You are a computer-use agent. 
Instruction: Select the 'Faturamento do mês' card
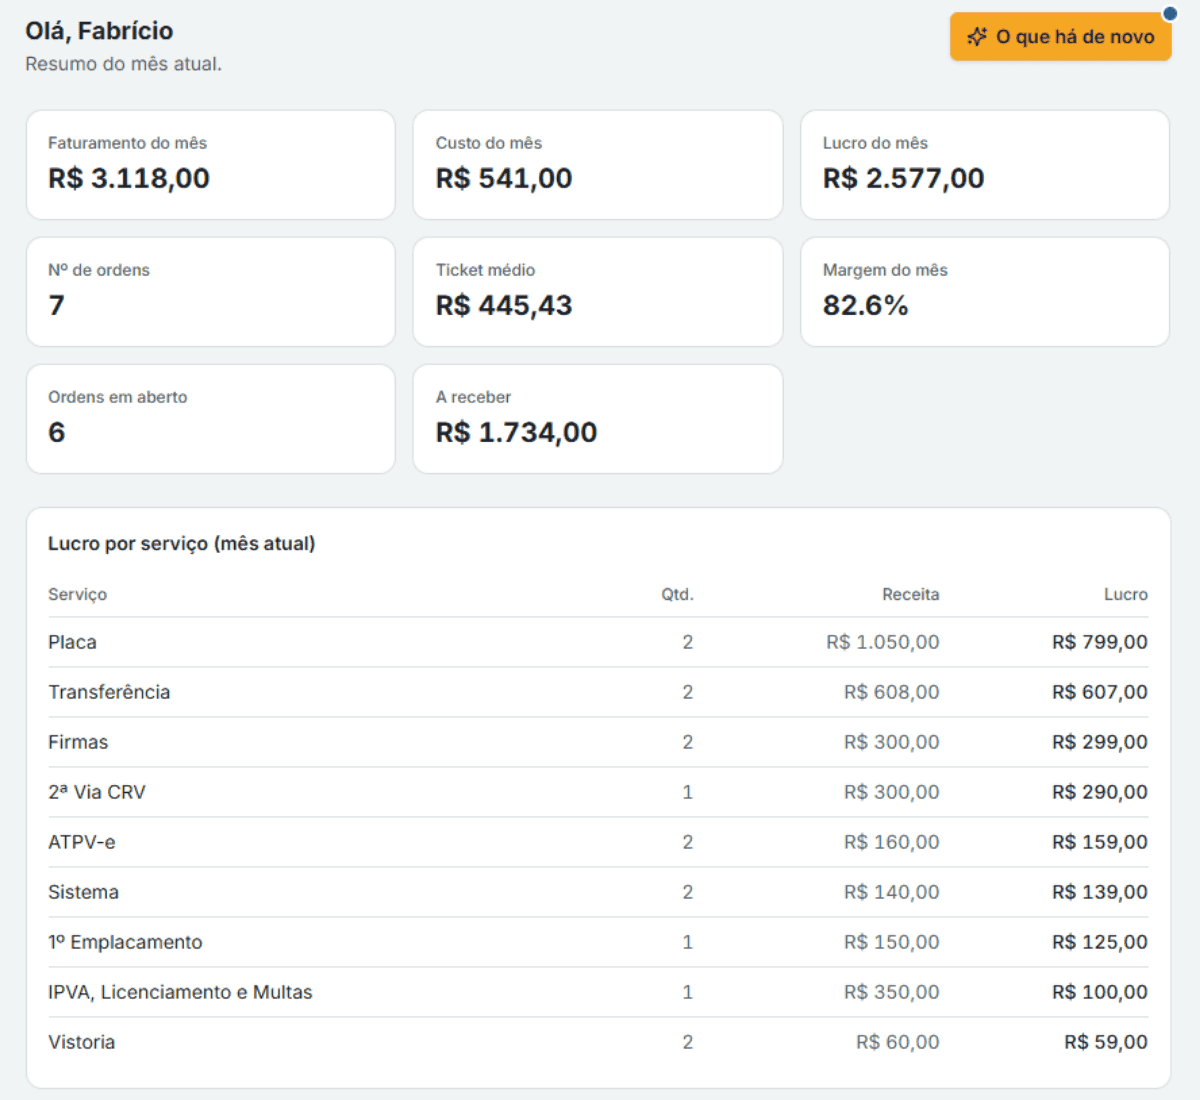click(x=211, y=165)
